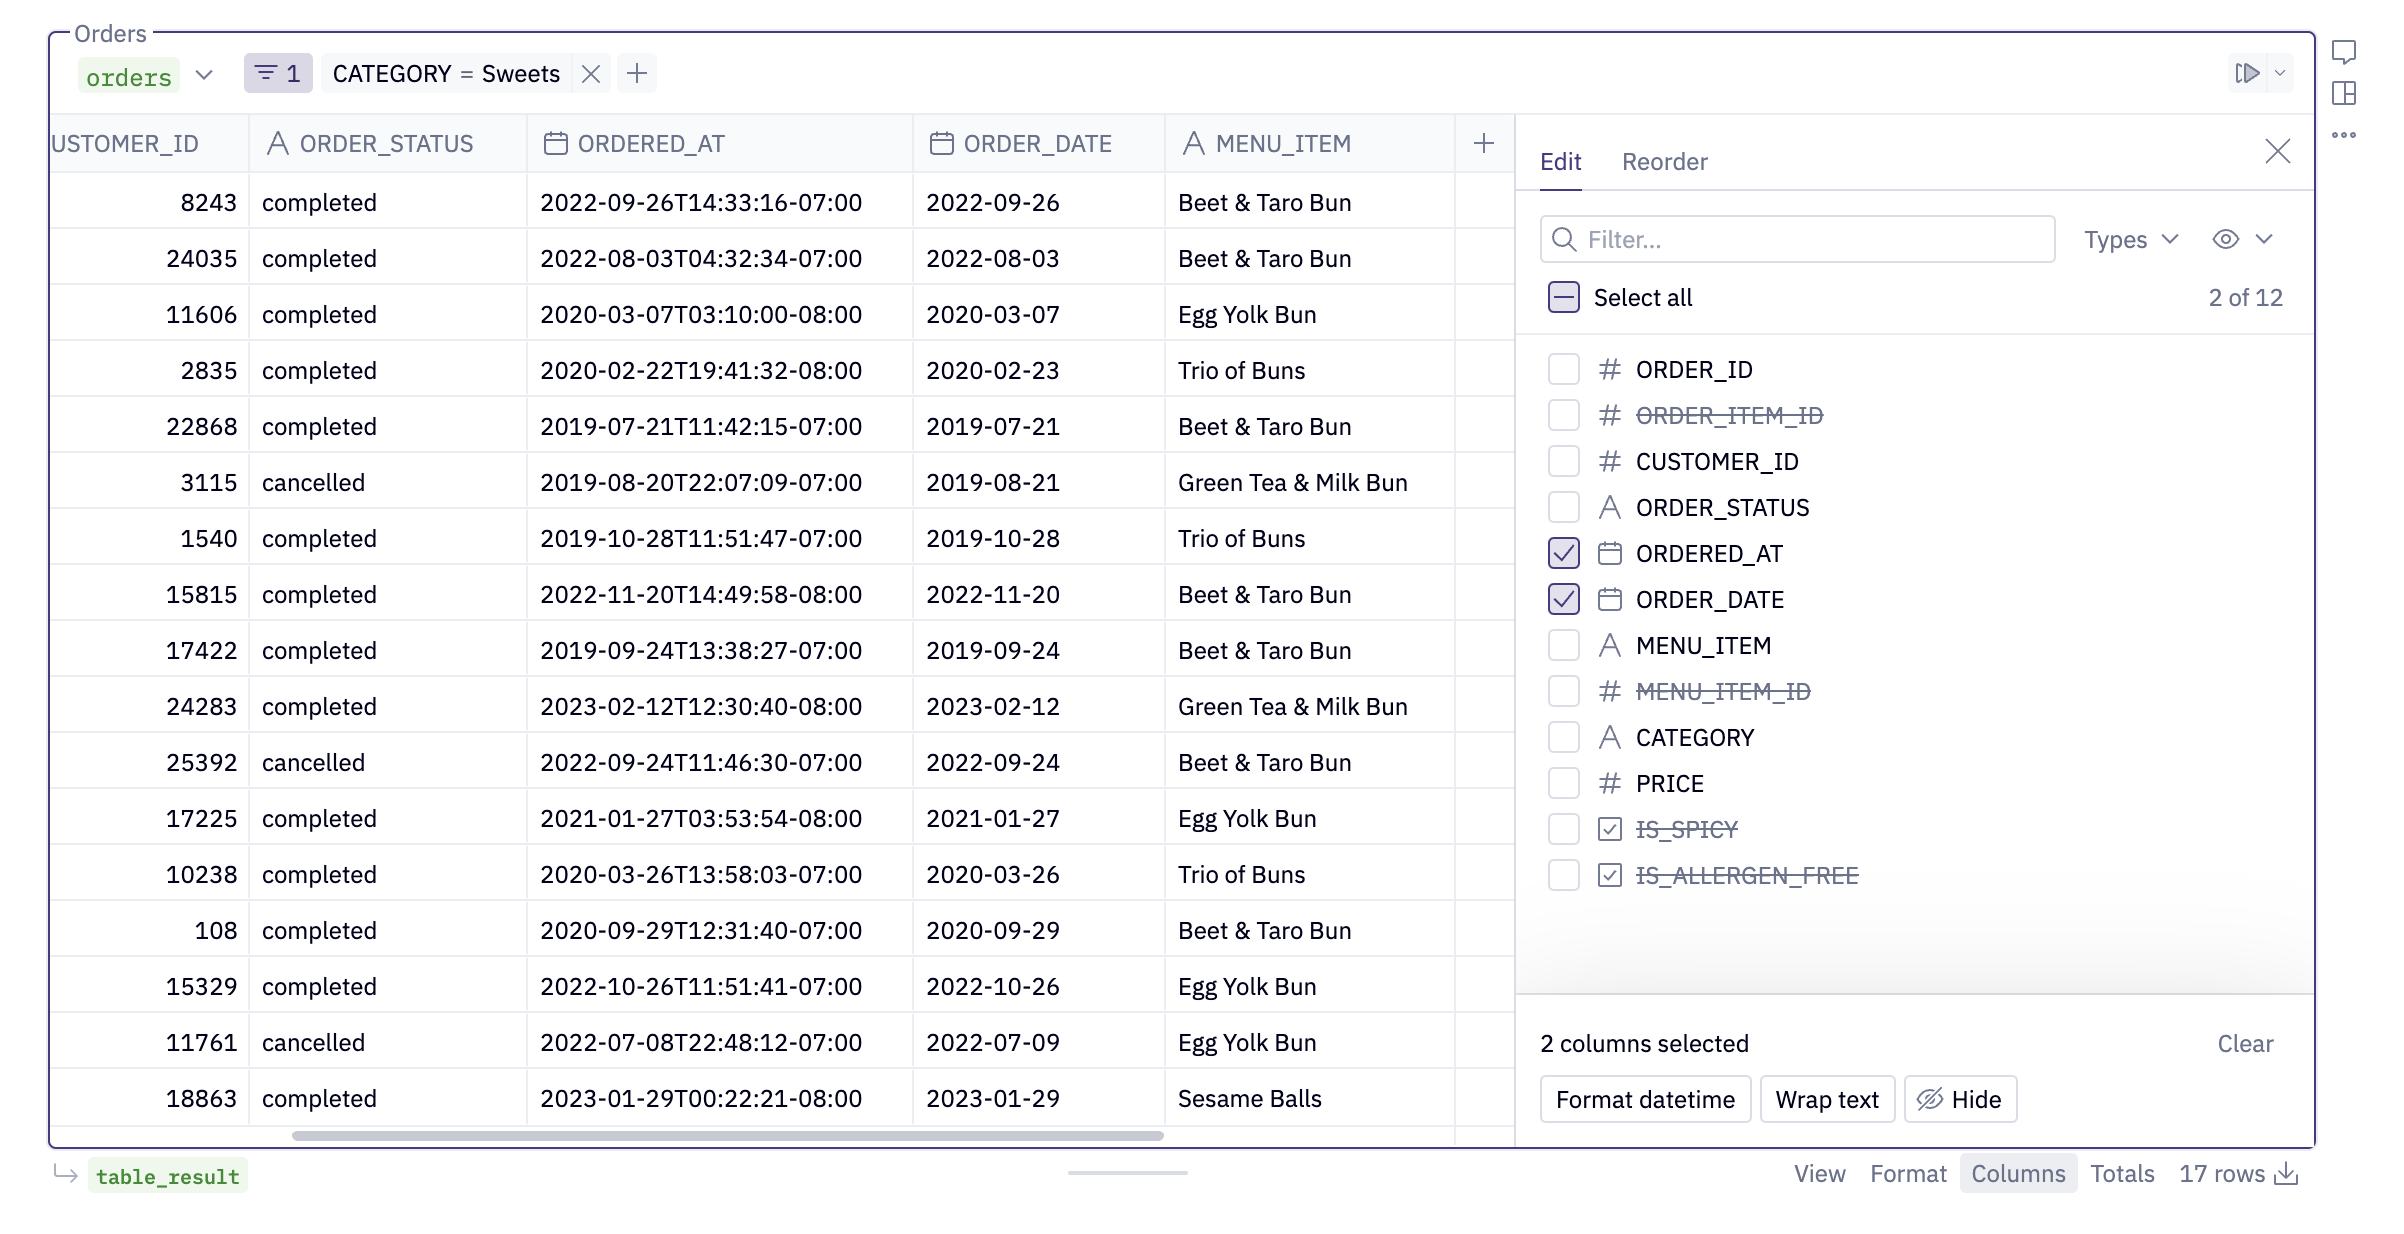Open the eye visibility filter dropdown
The image size is (2404, 1234).
(x=2243, y=240)
